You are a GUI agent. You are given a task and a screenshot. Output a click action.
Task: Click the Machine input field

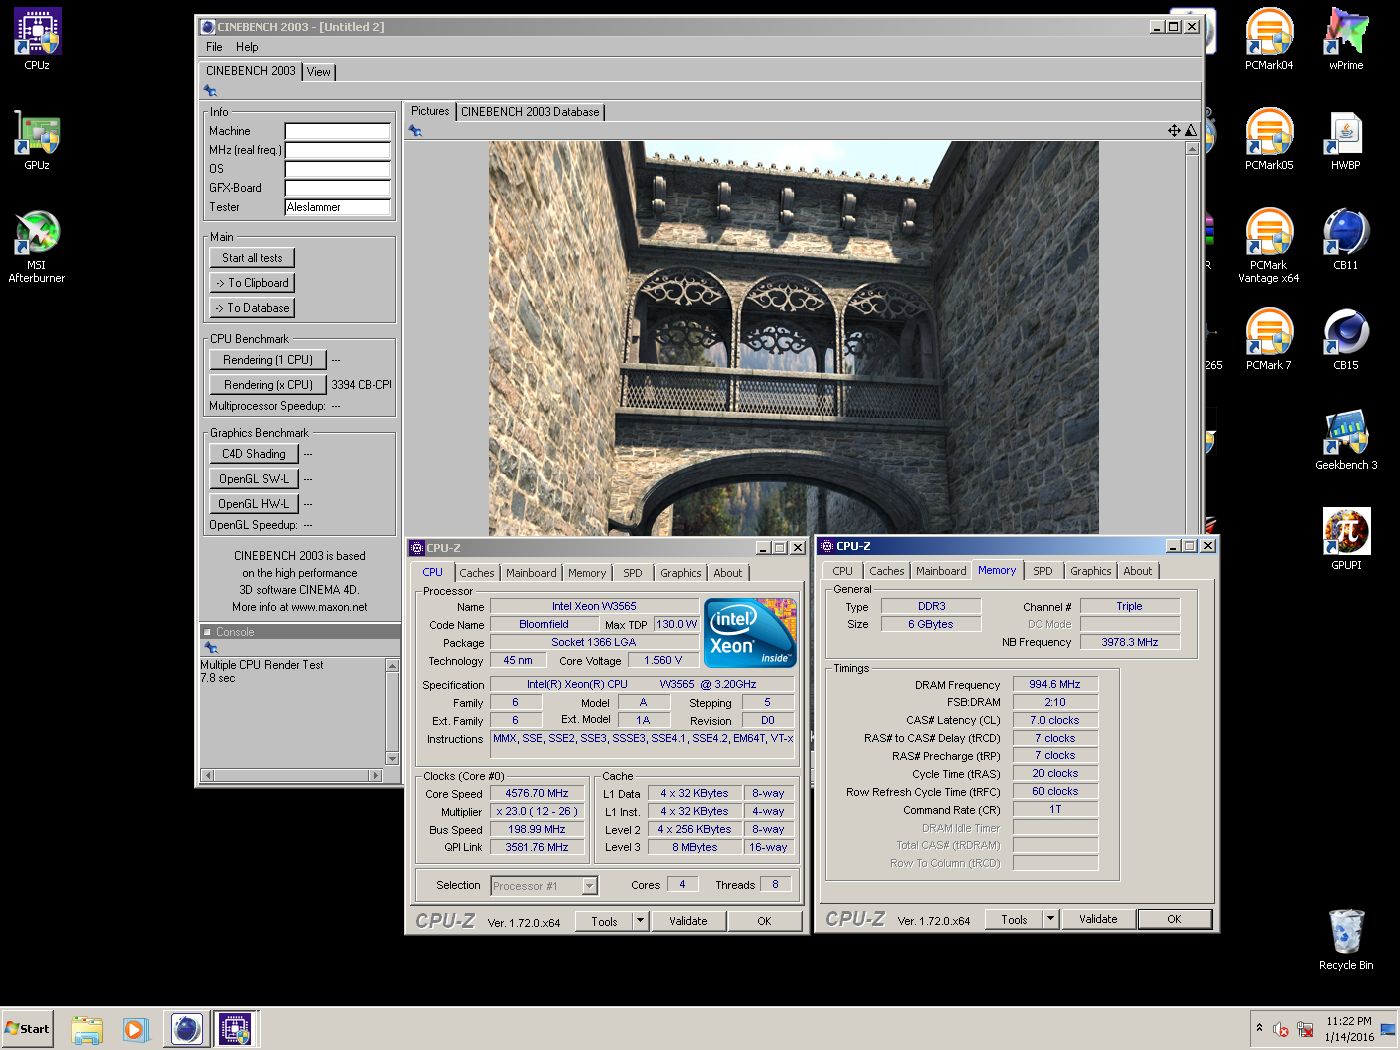point(338,131)
